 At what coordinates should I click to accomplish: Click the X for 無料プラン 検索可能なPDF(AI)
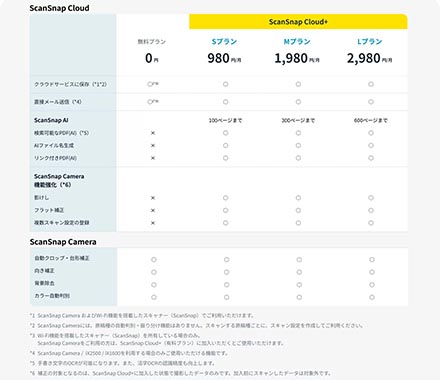pos(153,133)
